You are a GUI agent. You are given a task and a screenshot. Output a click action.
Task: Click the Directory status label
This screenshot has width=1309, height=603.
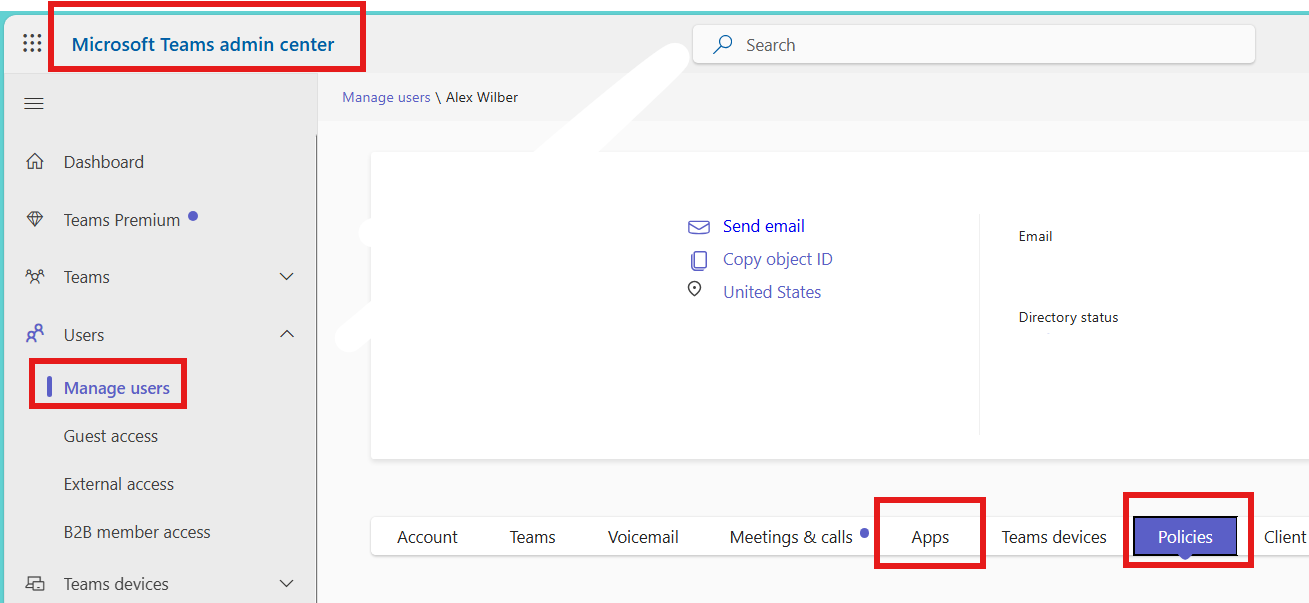pyautogui.click(x=1068, y=317)
